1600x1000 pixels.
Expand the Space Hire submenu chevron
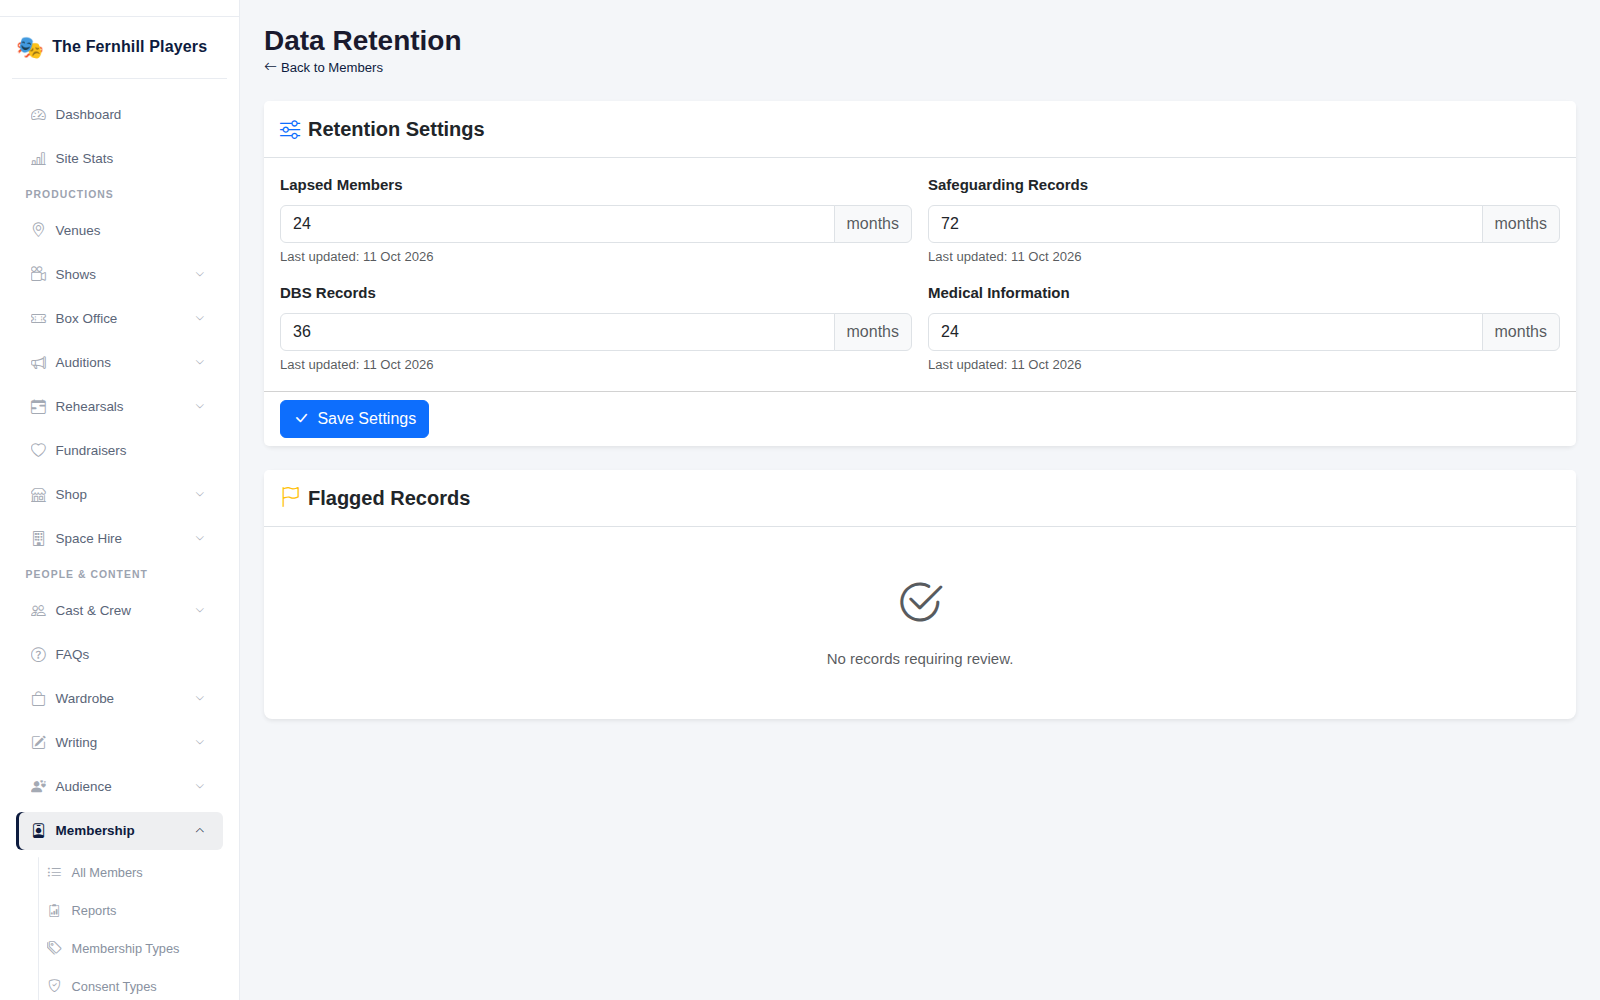click(200, 539)
